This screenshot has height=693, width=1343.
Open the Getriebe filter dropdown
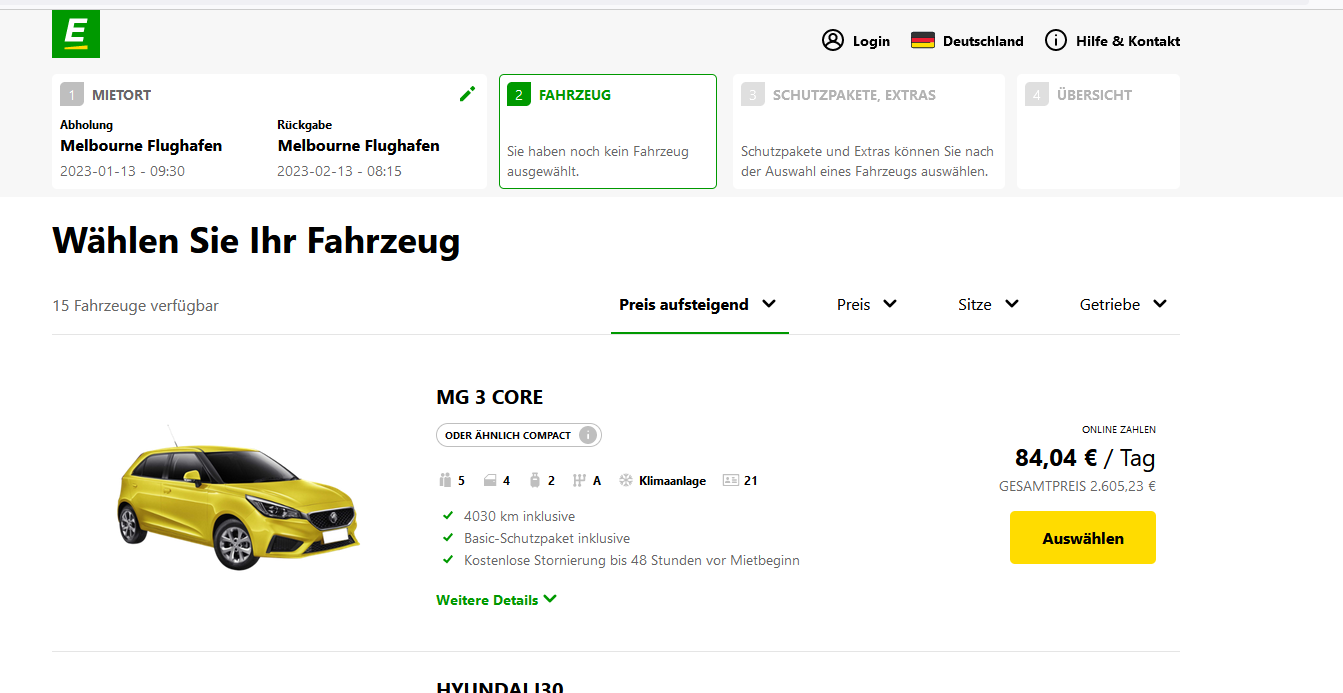pos(1123,305)
